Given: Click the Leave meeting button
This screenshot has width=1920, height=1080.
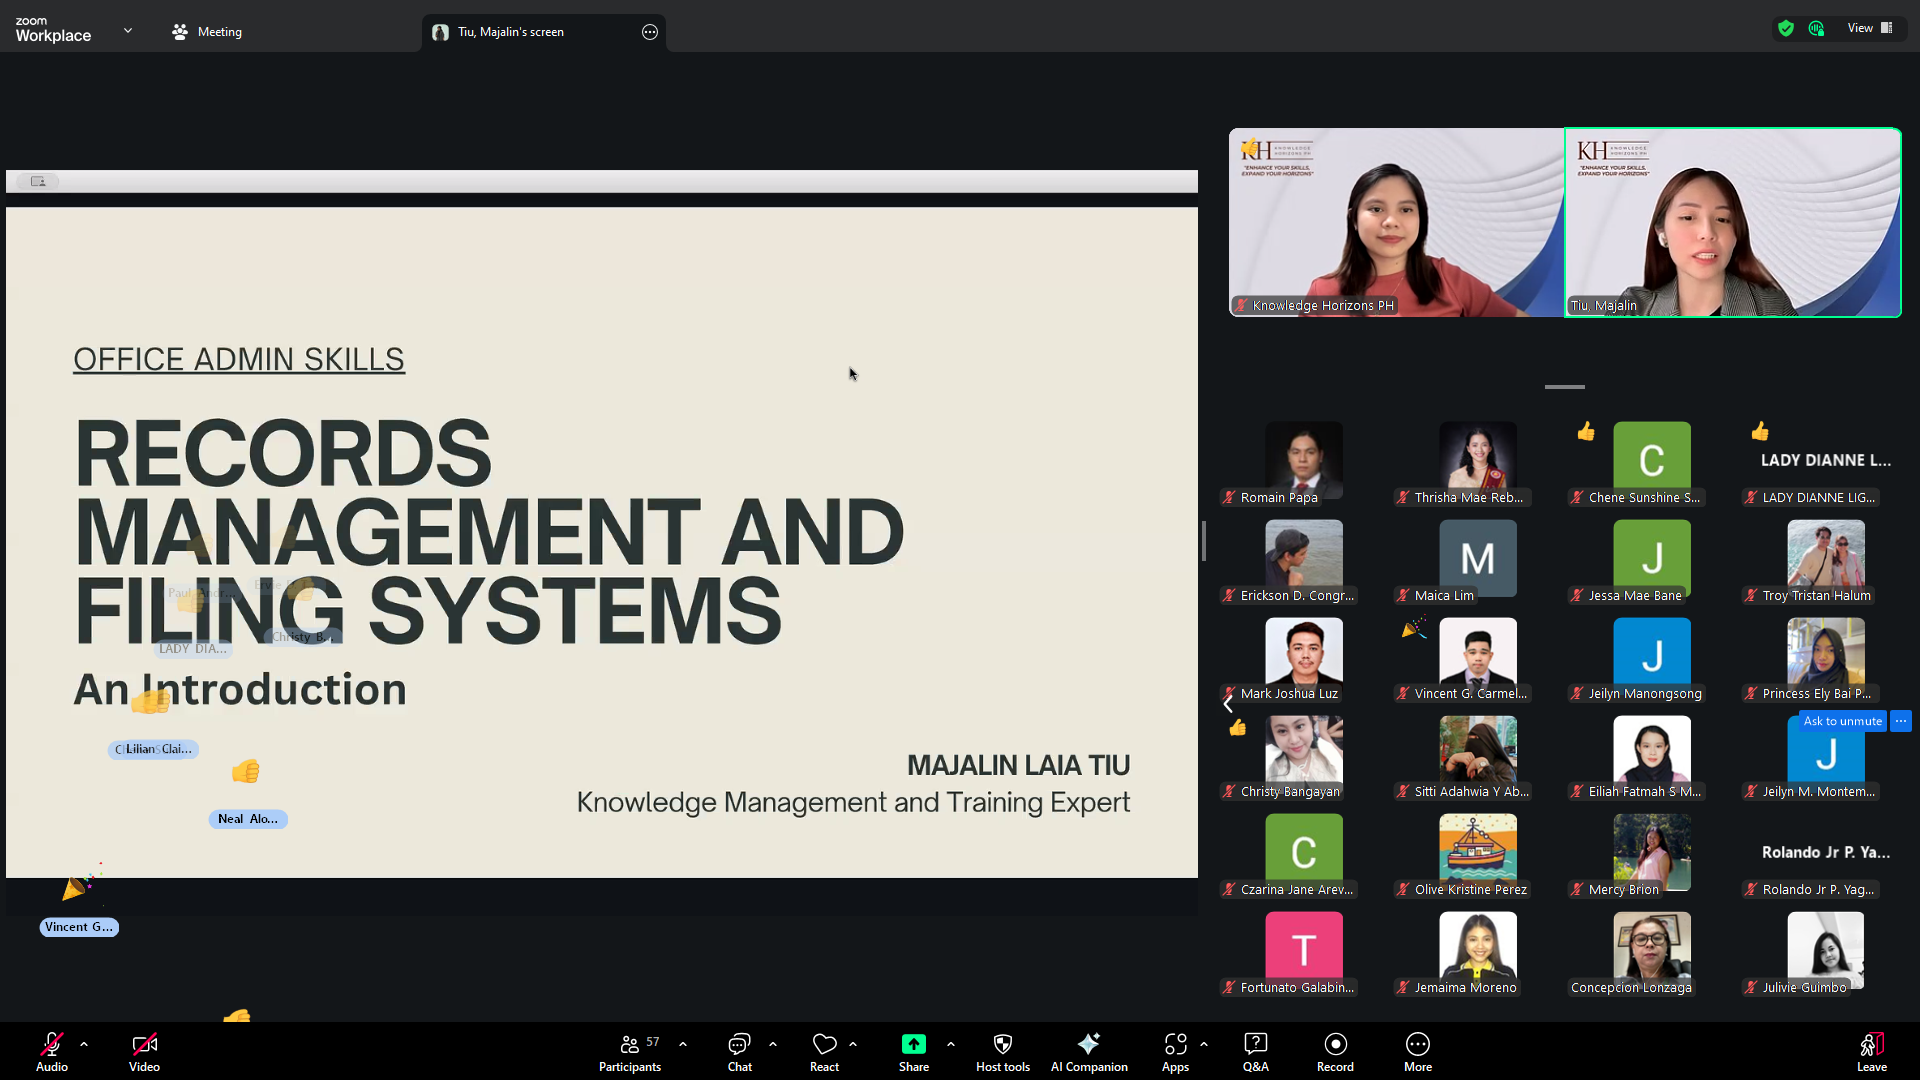Looking at the screenshot, I should (x=1871, y=1051).
